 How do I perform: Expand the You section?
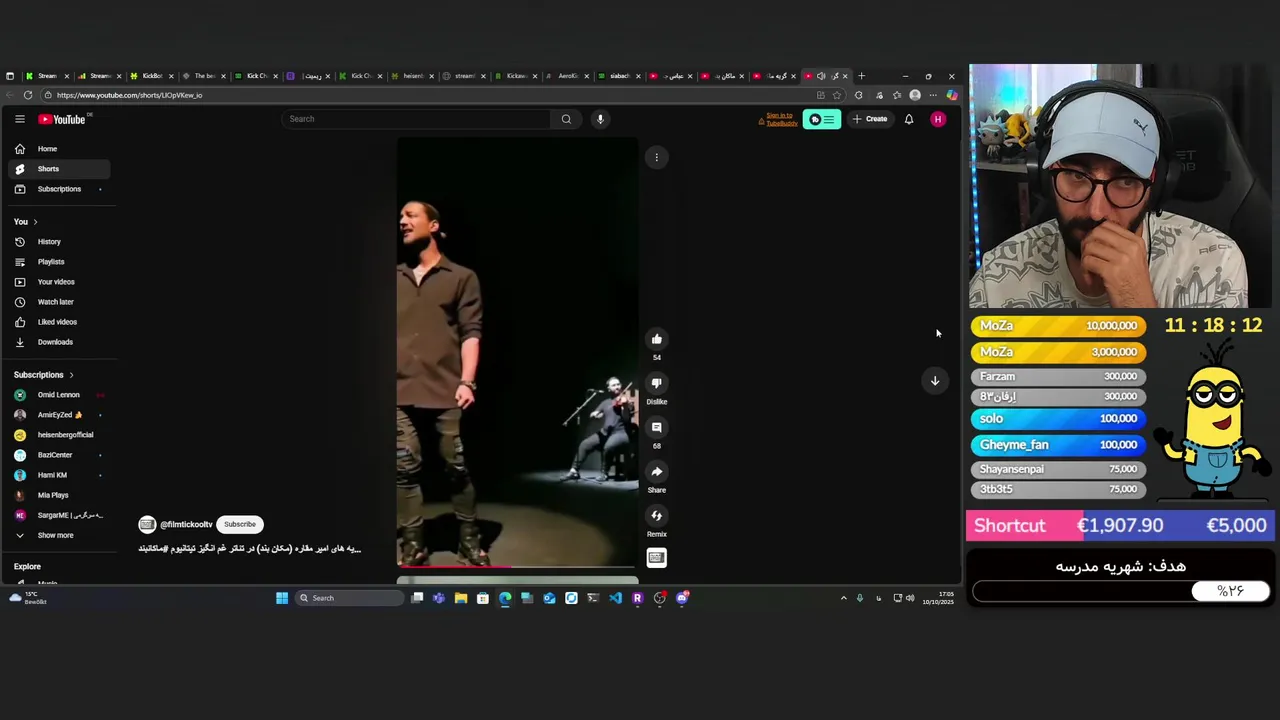click(26, 222)
